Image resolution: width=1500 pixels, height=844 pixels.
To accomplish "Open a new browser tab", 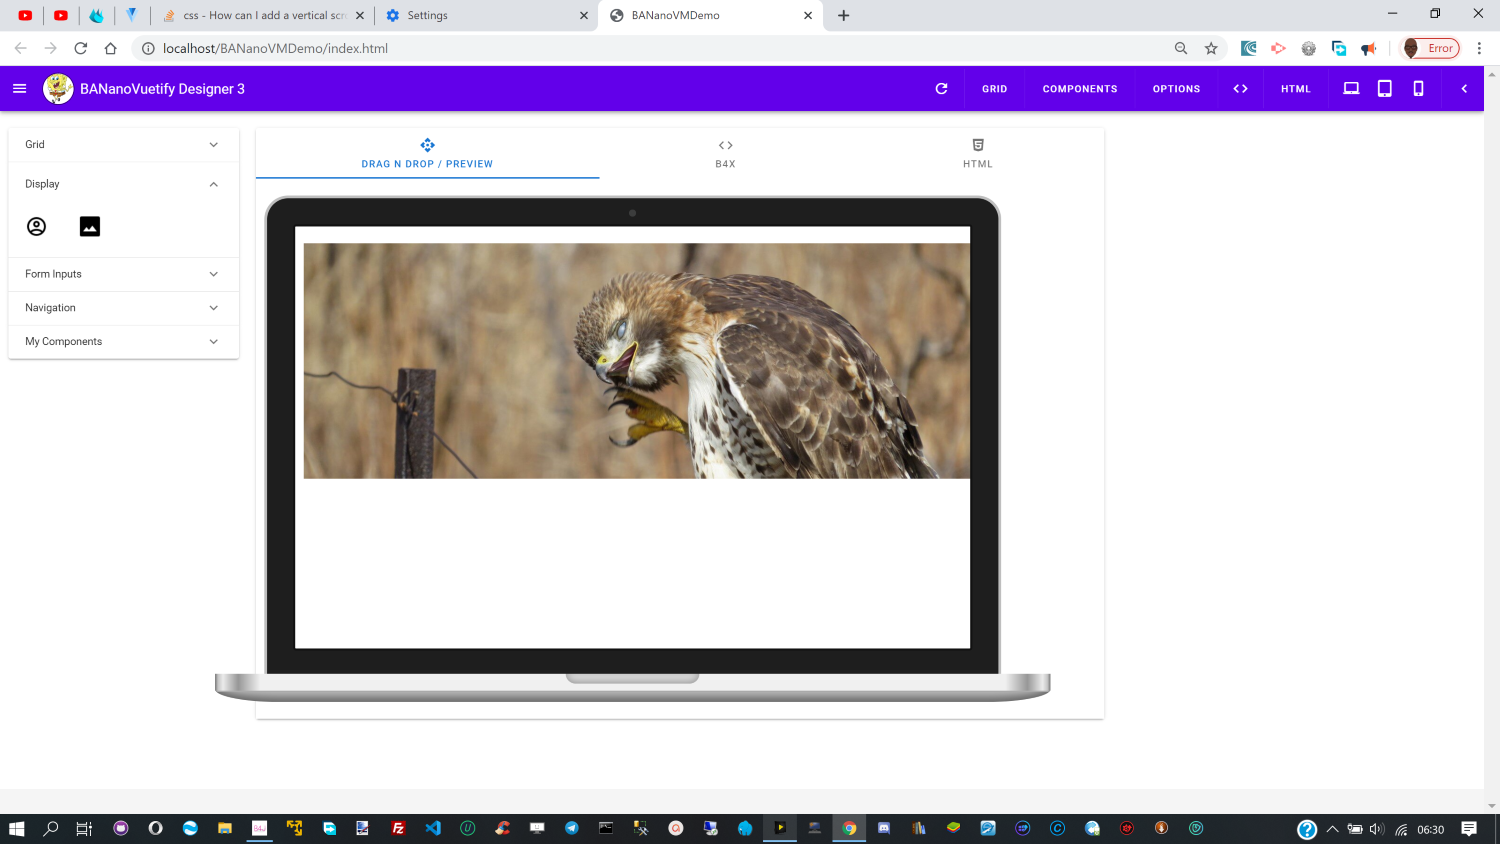I will (843, 16).
